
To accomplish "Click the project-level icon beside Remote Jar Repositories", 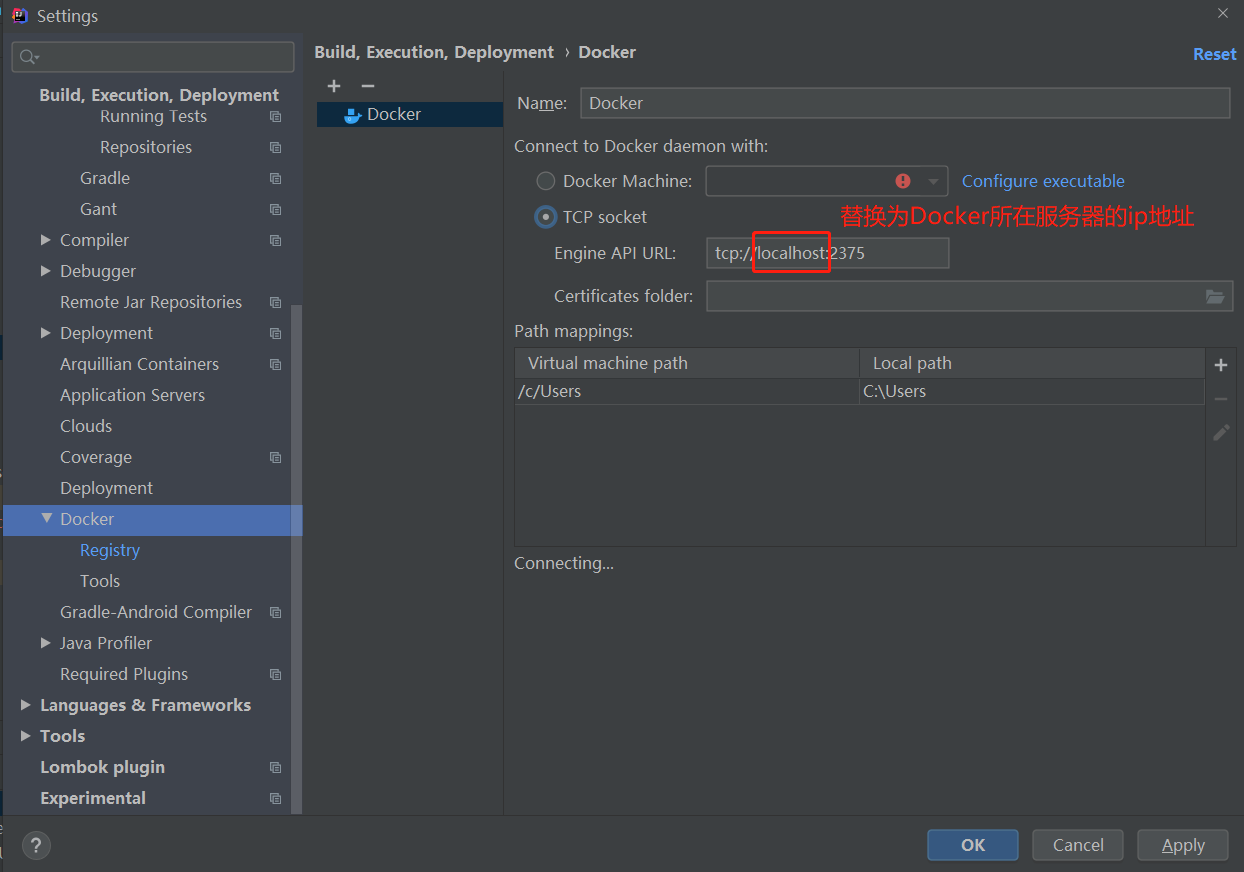I will pos(276,303).
